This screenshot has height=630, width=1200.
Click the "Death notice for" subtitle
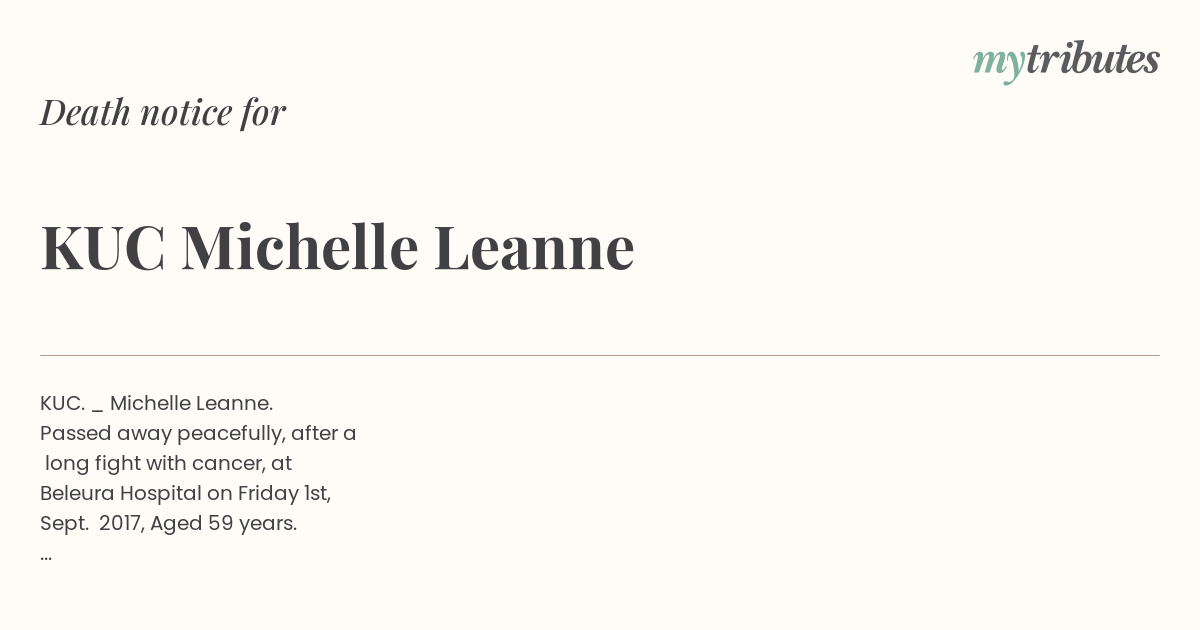tap(163, 112)
